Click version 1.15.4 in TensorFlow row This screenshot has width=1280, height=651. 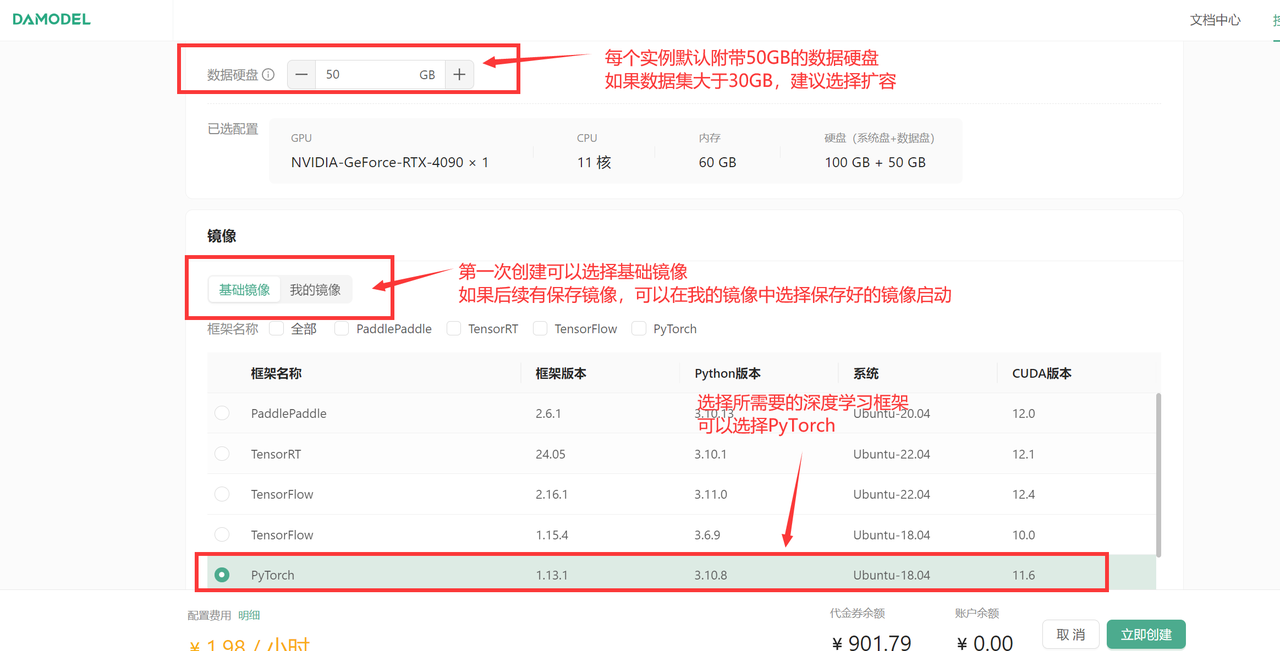coord(552,535)
